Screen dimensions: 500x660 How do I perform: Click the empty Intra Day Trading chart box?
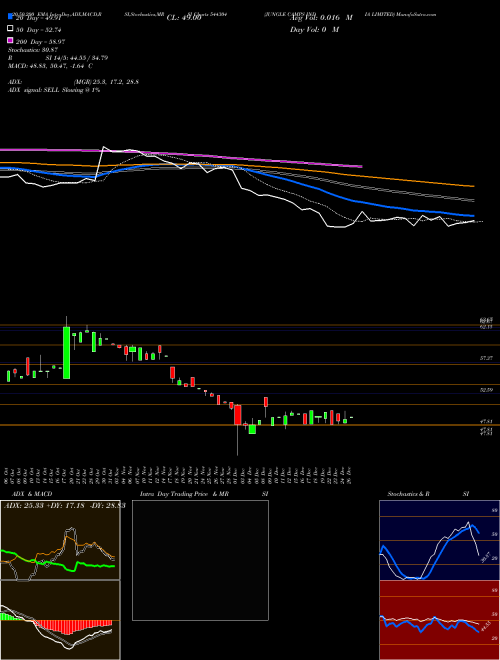coord(200,560)
